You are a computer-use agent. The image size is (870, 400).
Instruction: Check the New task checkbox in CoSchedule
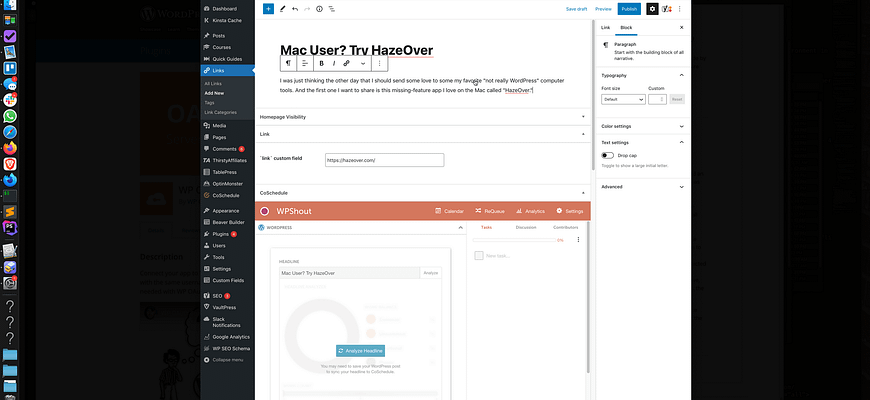tap(479, 256)
